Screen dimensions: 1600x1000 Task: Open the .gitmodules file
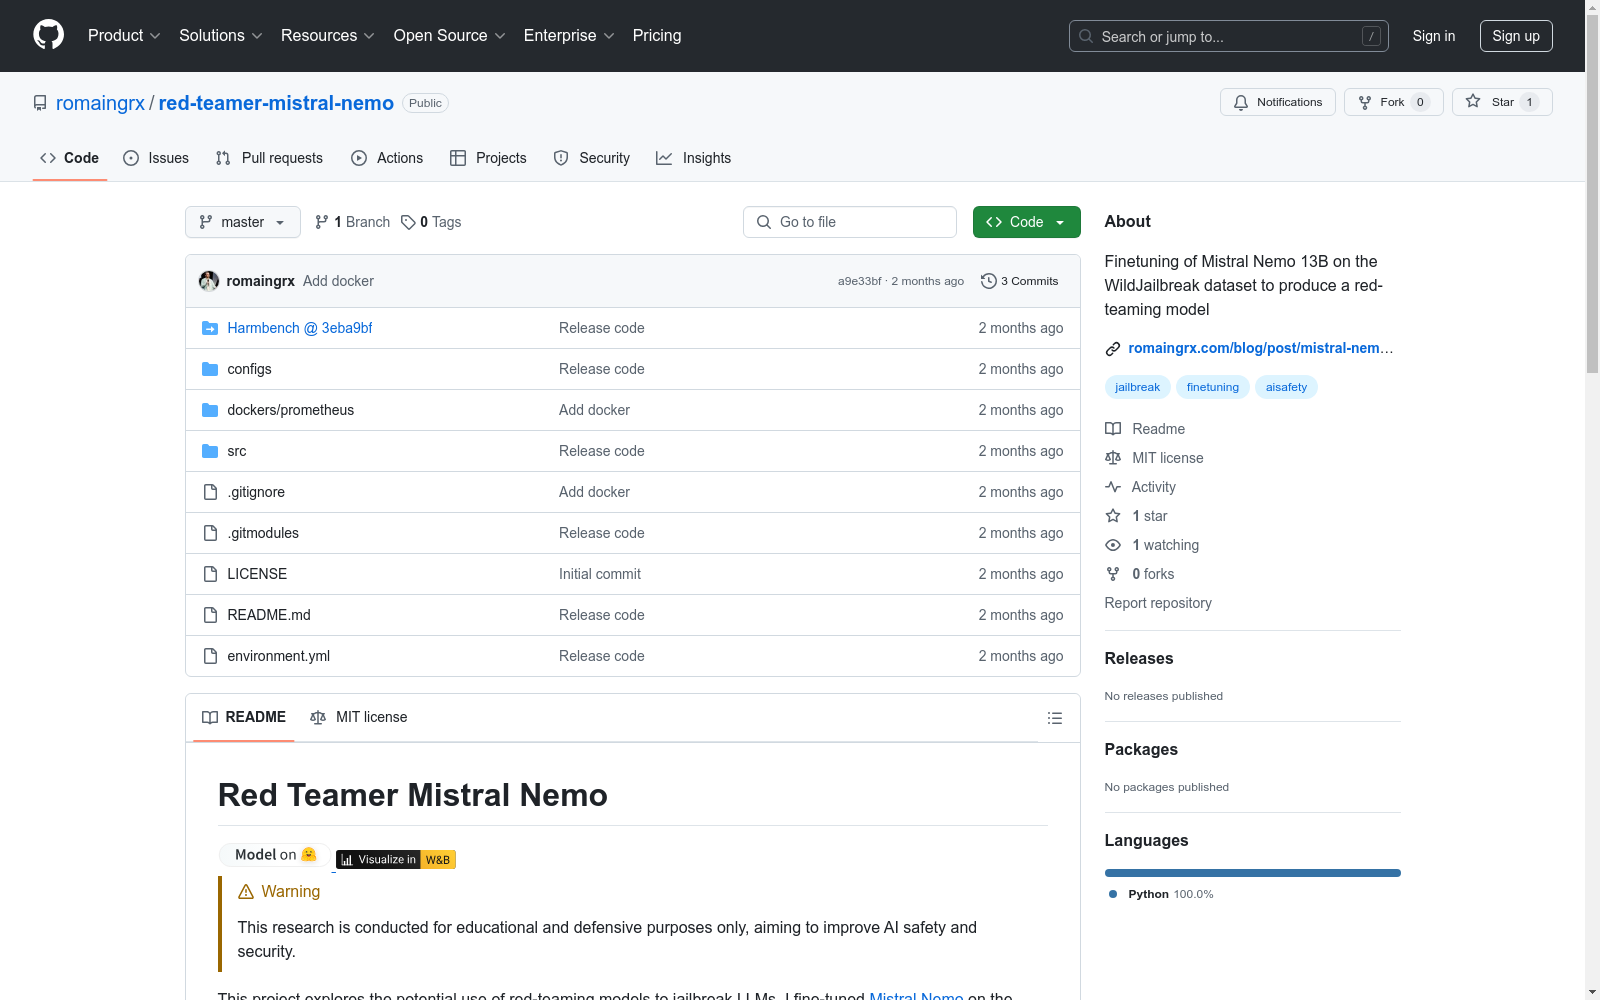(263, 533)
